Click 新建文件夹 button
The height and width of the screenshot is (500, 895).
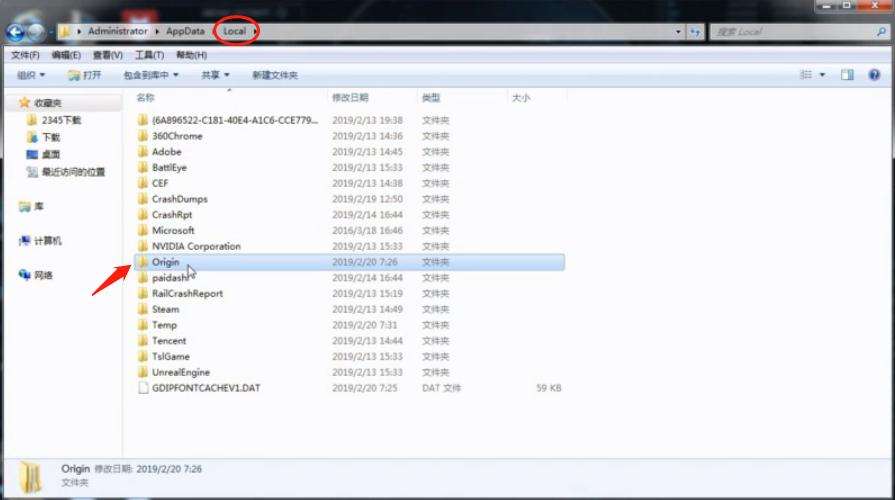click(x=275, y=75)
